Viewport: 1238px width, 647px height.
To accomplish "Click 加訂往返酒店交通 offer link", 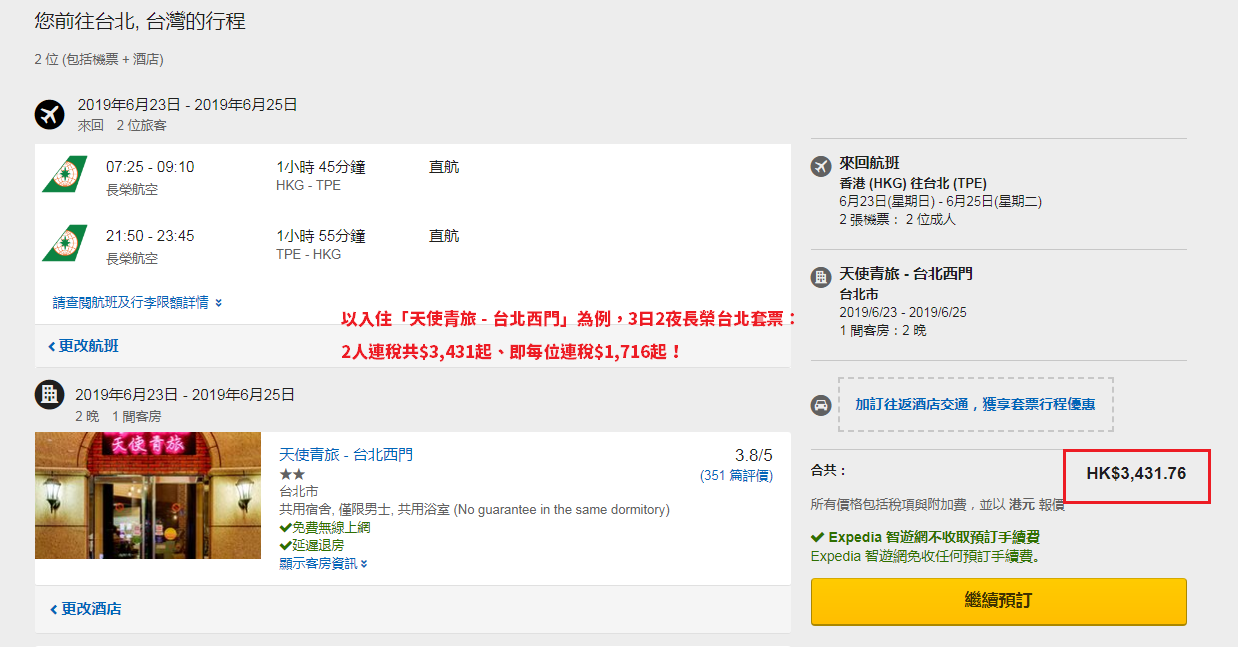I will point(975,405).
